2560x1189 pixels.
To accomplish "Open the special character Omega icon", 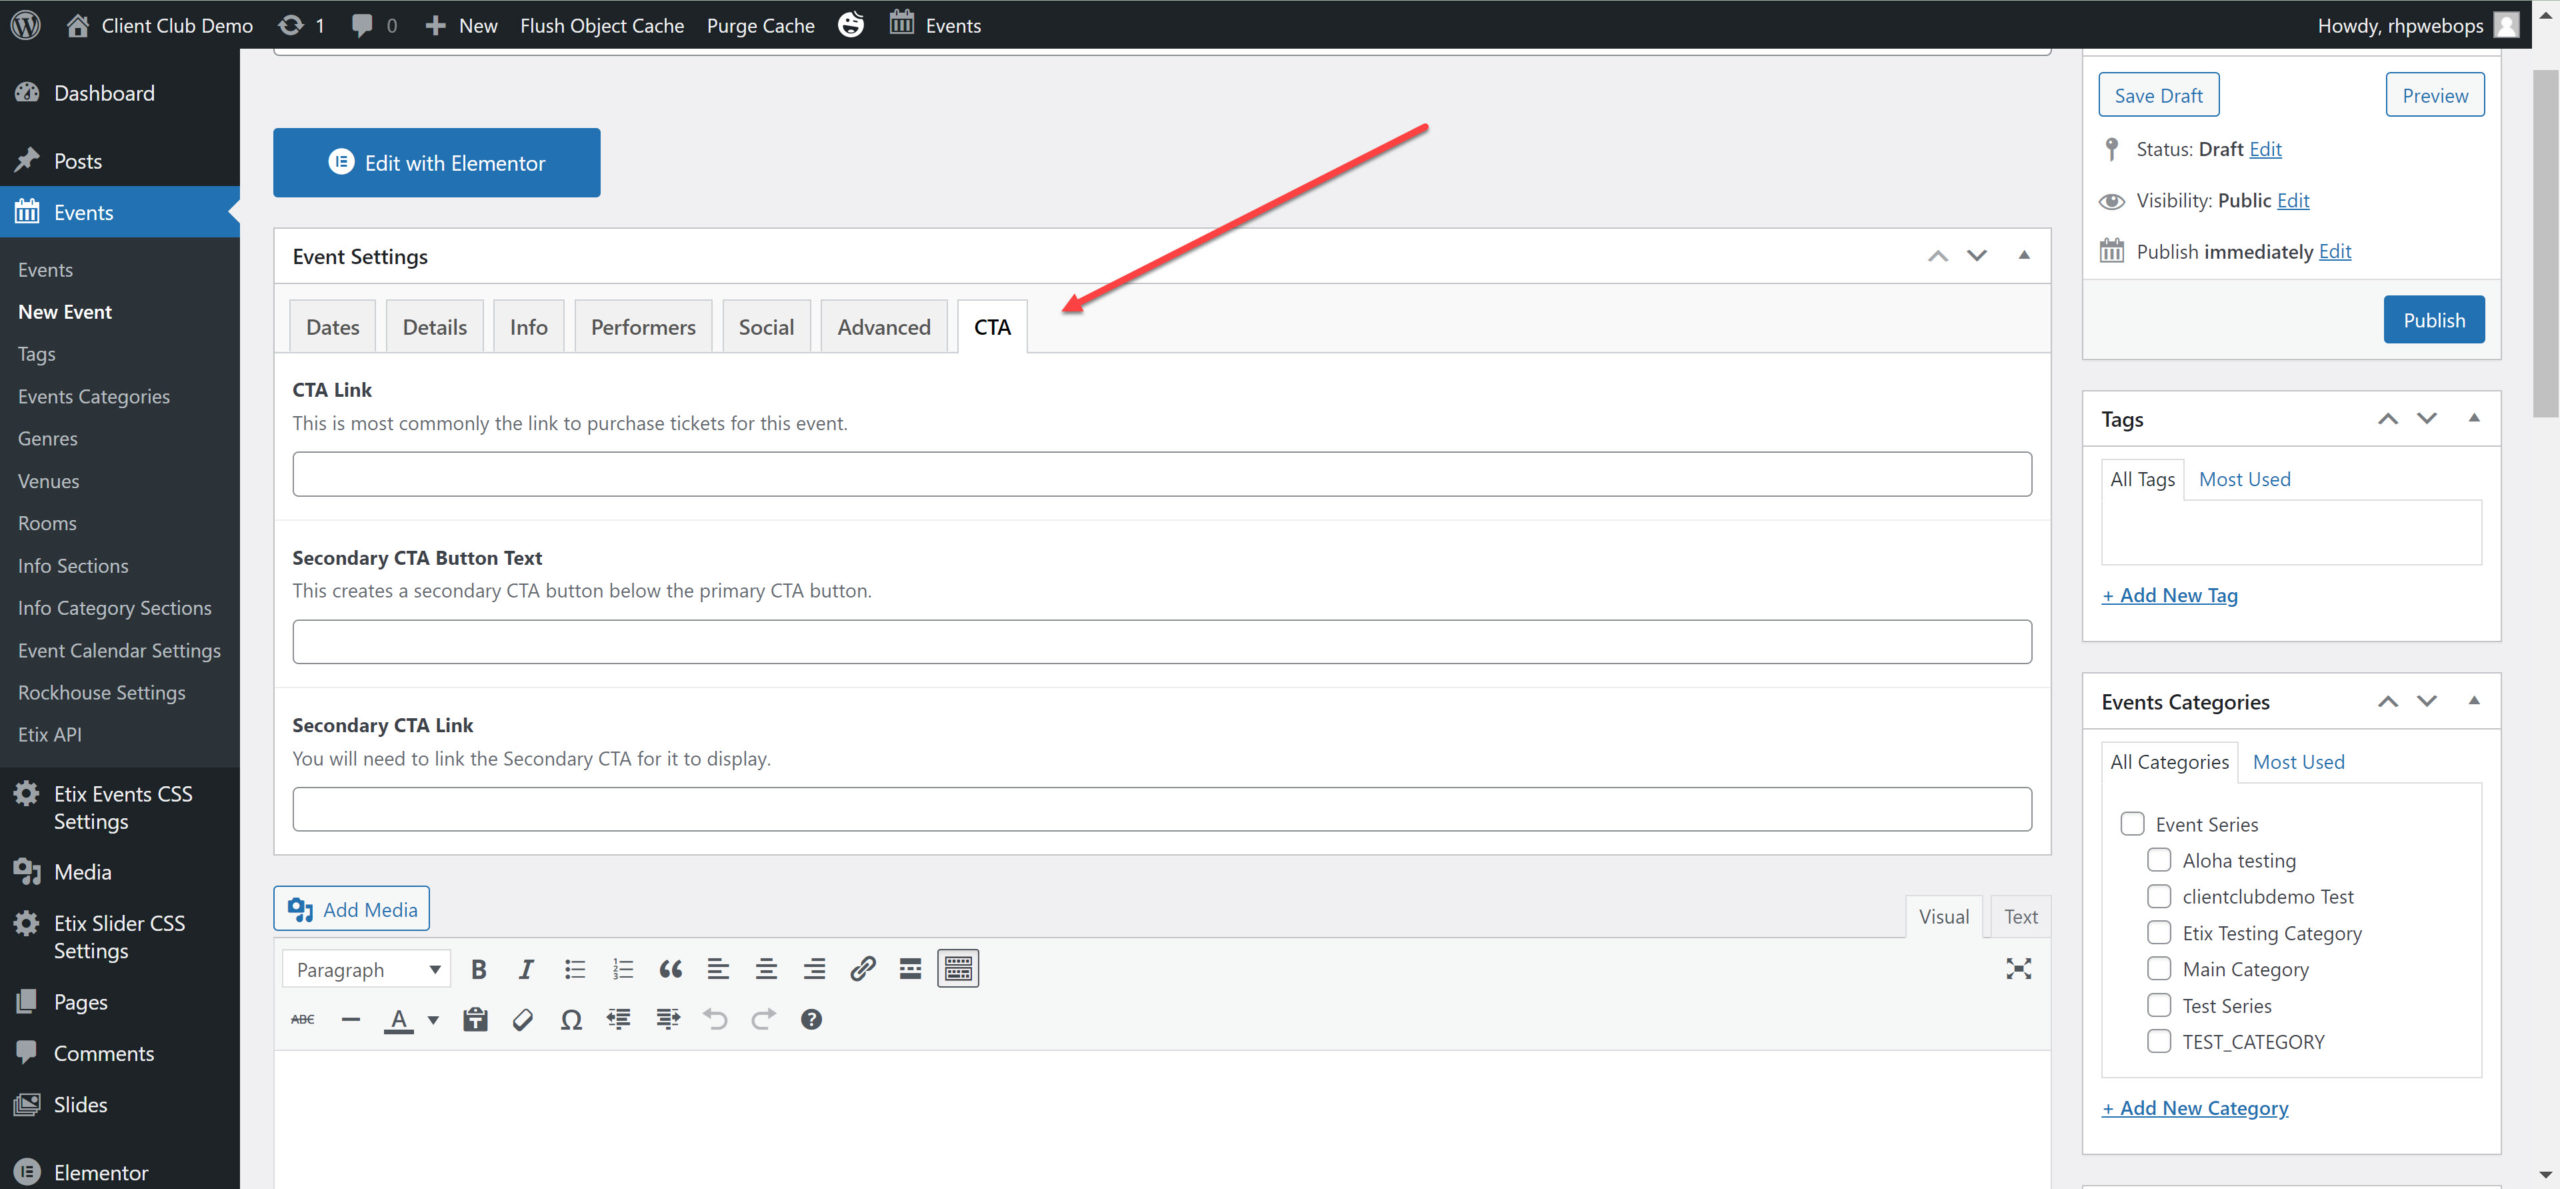I will pyautogui.click(x=571, y=1020).
